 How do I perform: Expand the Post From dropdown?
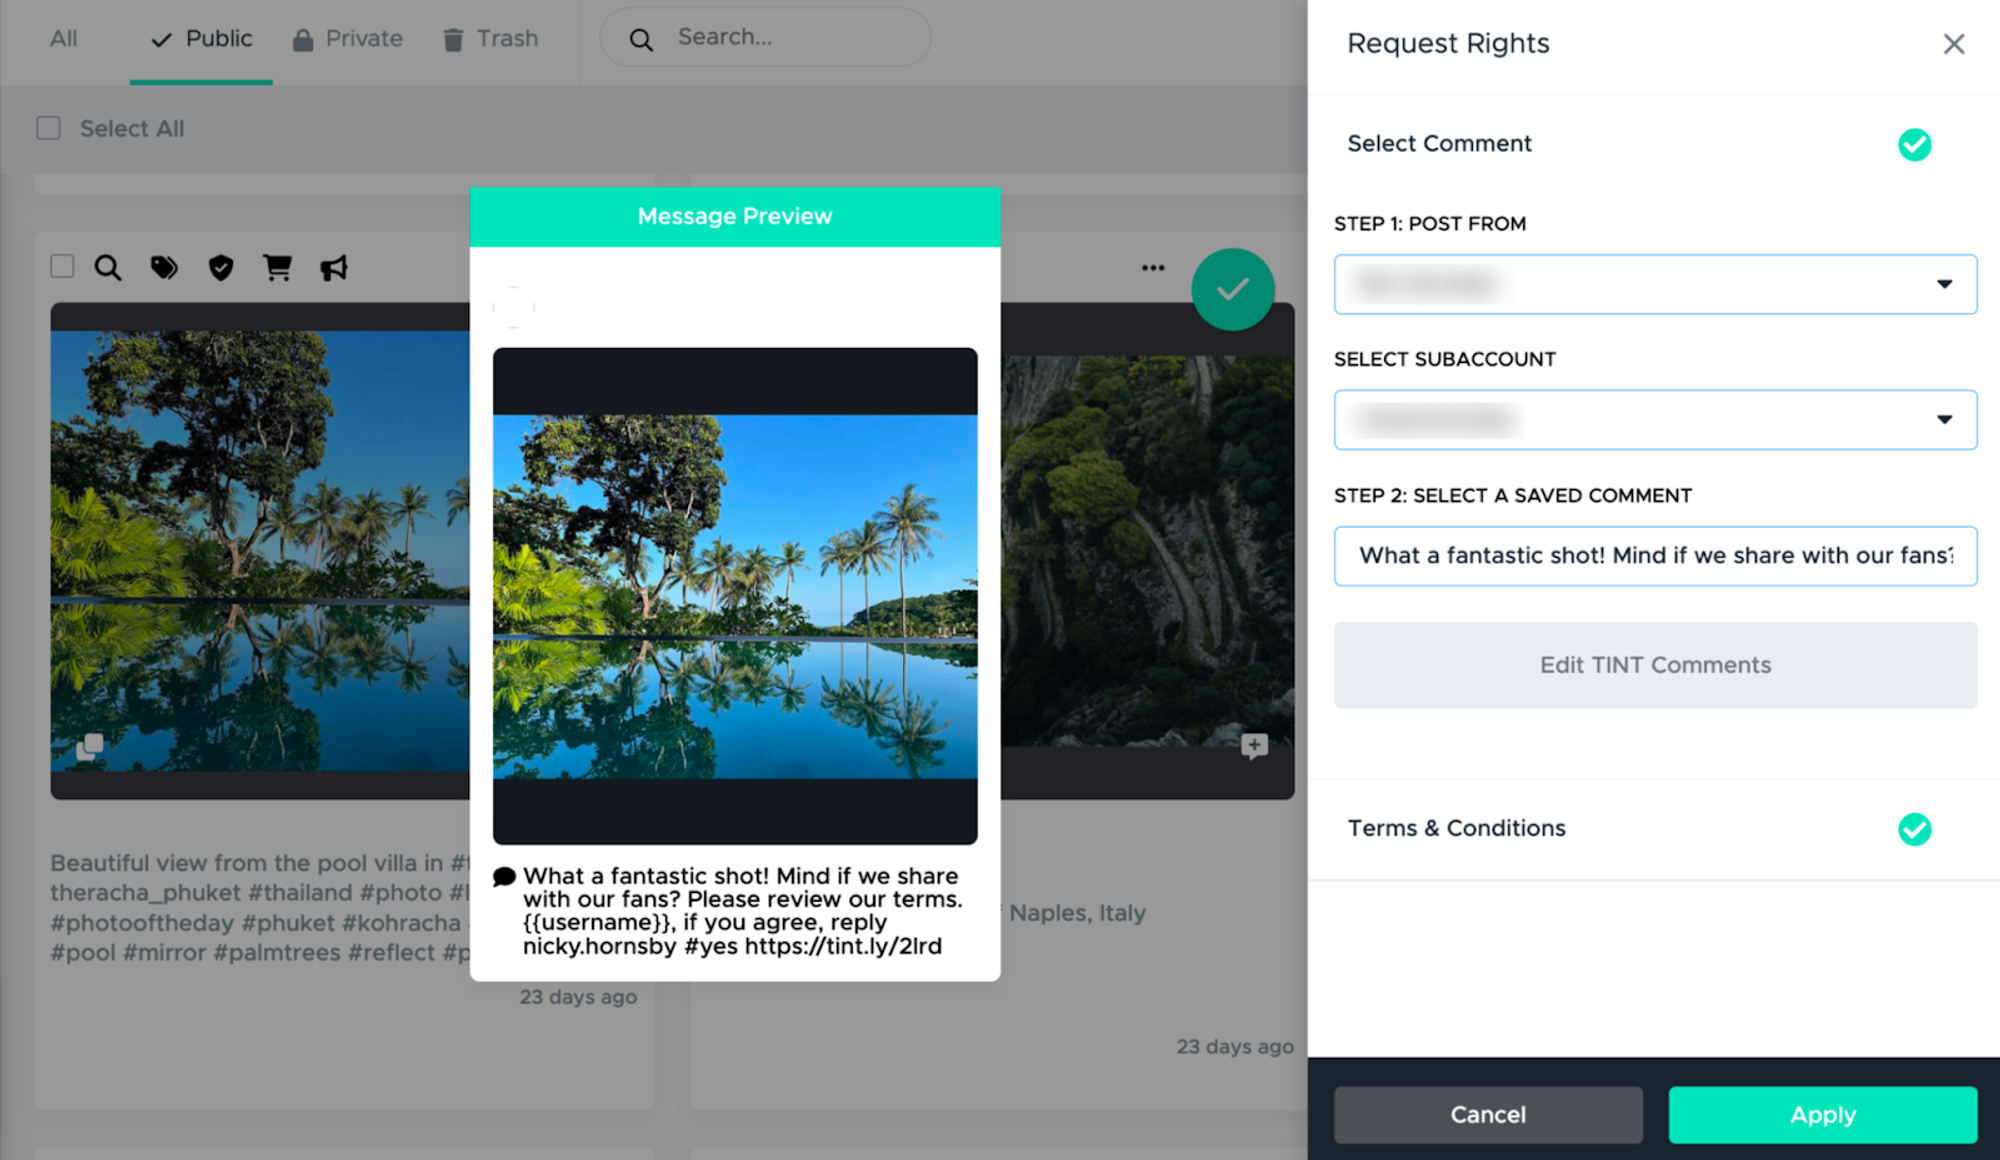click(1943, 283)
